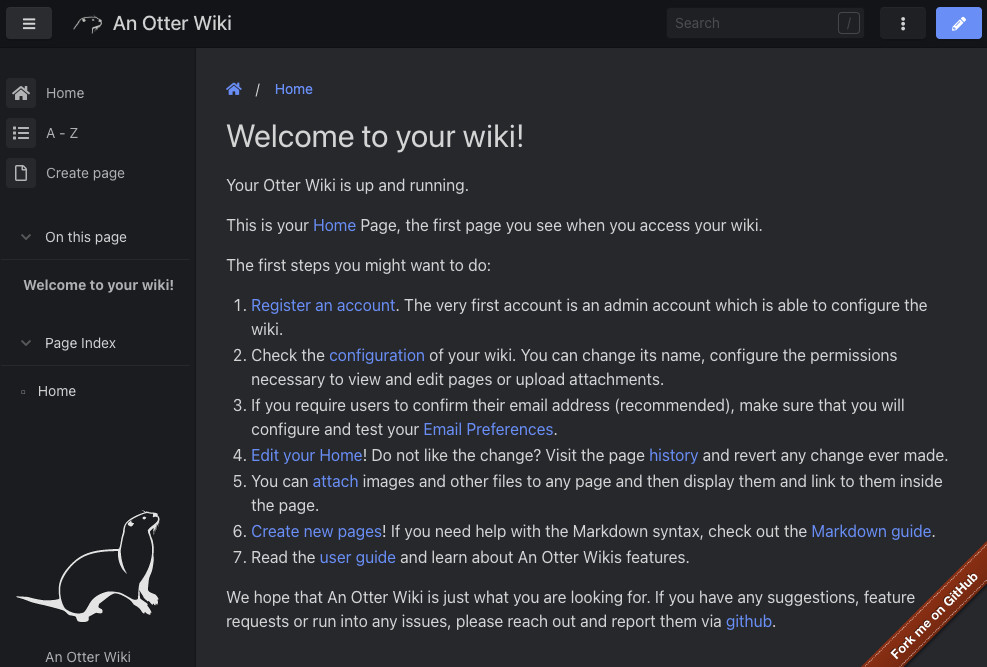Screen dimensions: 987x667
Task: Open the A - Z sidebar menu item
Action: pyautogui.click(x=62, y=133)
